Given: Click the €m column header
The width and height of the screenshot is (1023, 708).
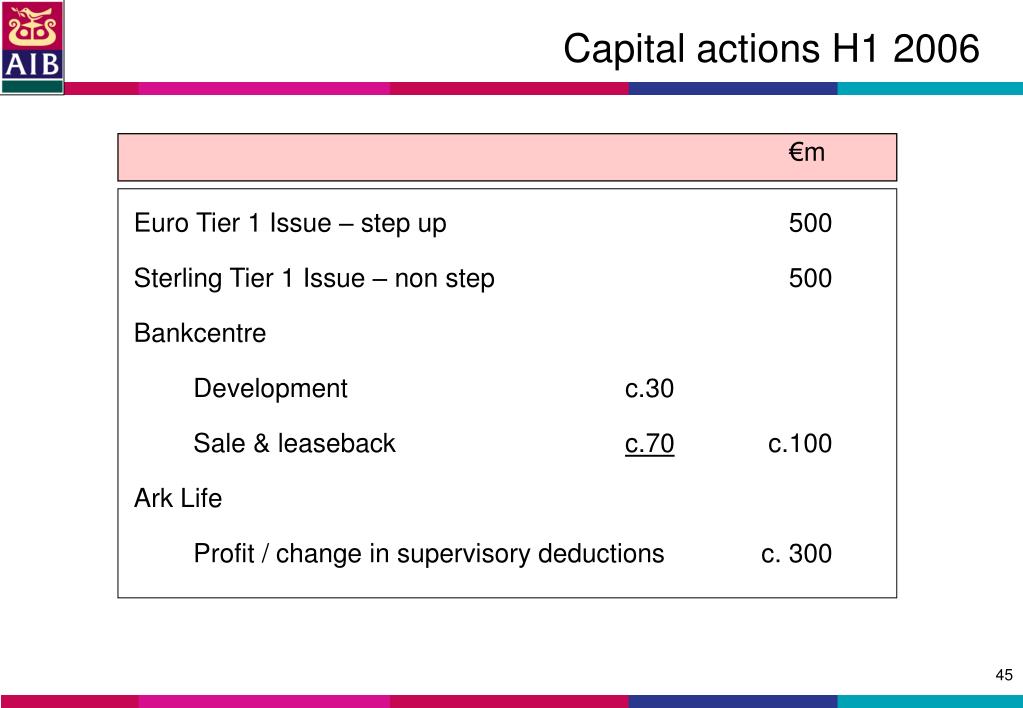Looking at the screenshot, I should click(x=807, y=152).
